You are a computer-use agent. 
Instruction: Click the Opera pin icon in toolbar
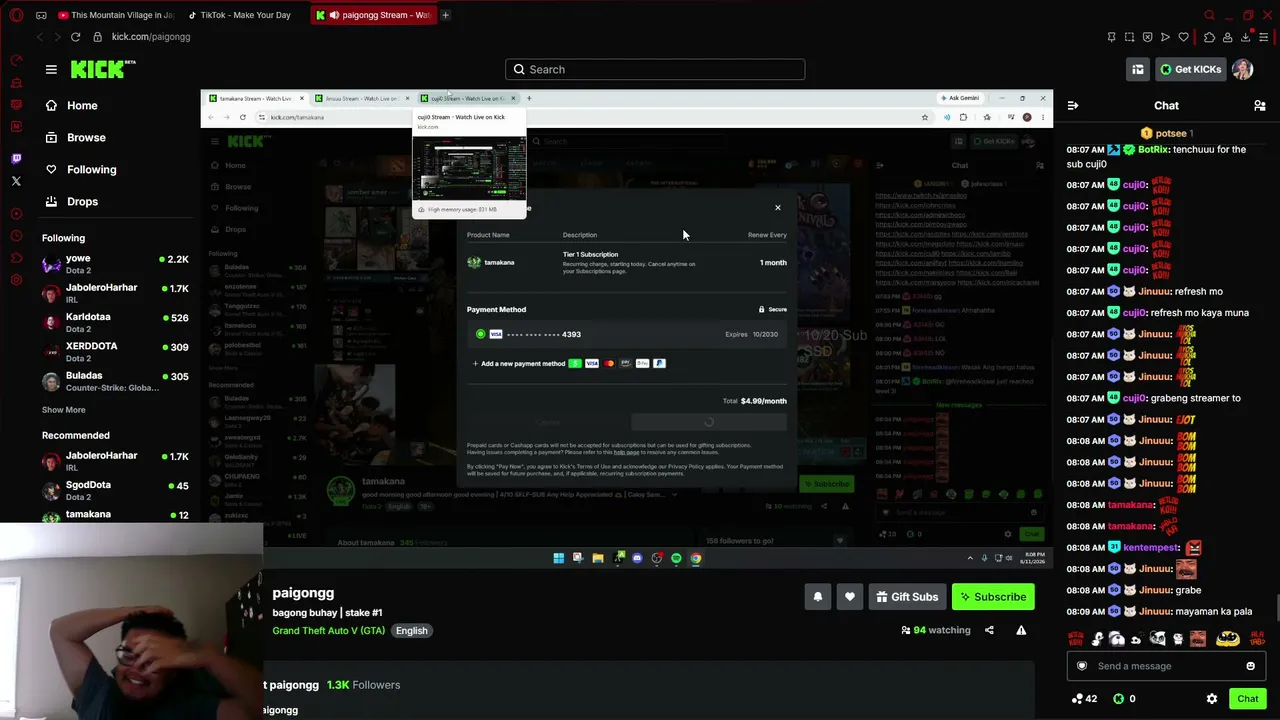pos(1111,37)
